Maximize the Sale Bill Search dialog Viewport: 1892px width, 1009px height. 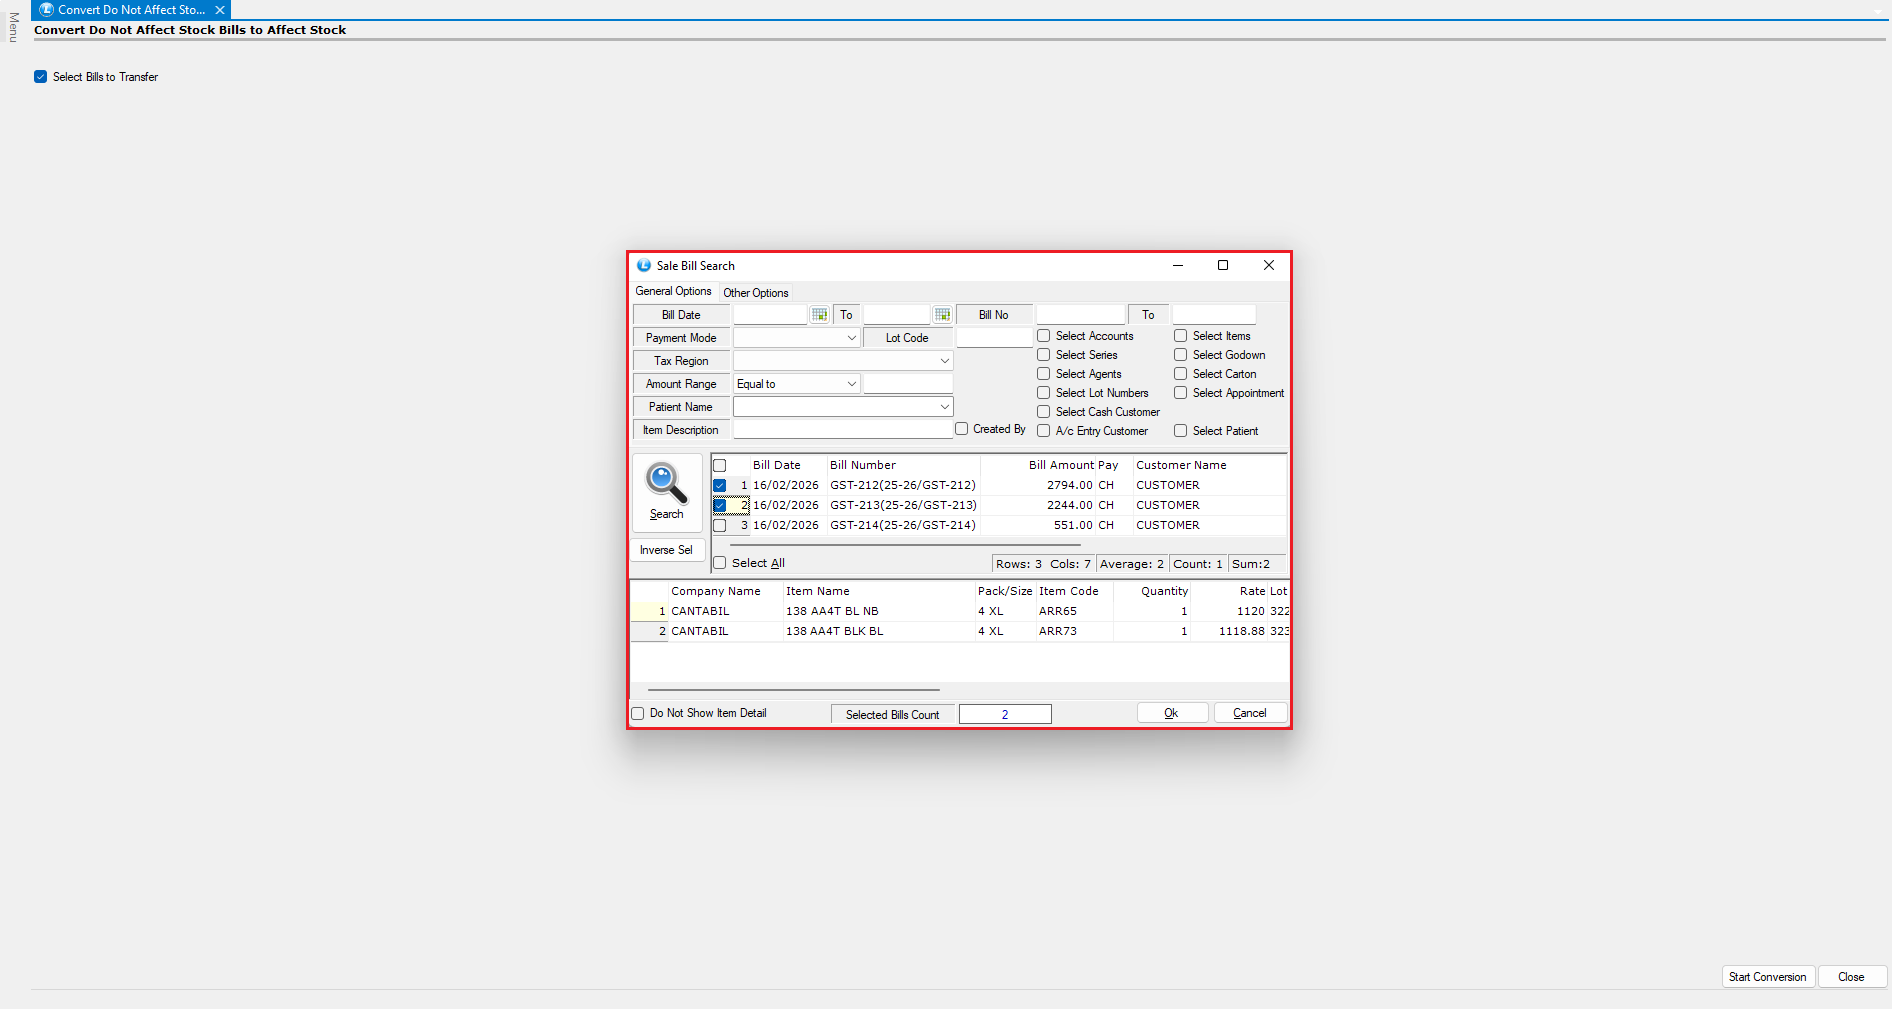pyautogui.click(x=1222, y=266)
